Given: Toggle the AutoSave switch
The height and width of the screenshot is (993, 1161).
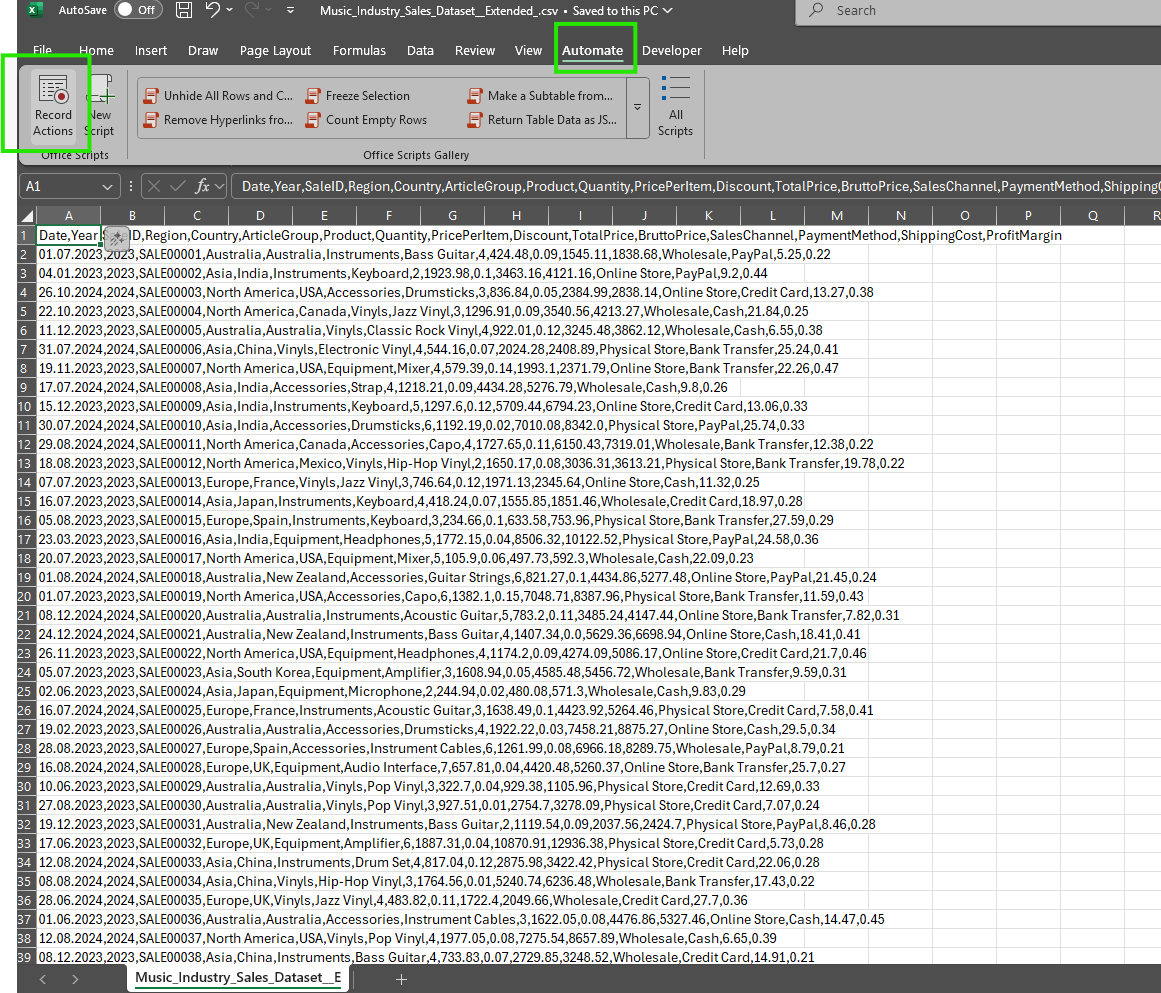Looking at the screenshot, I should coord(138,10).
